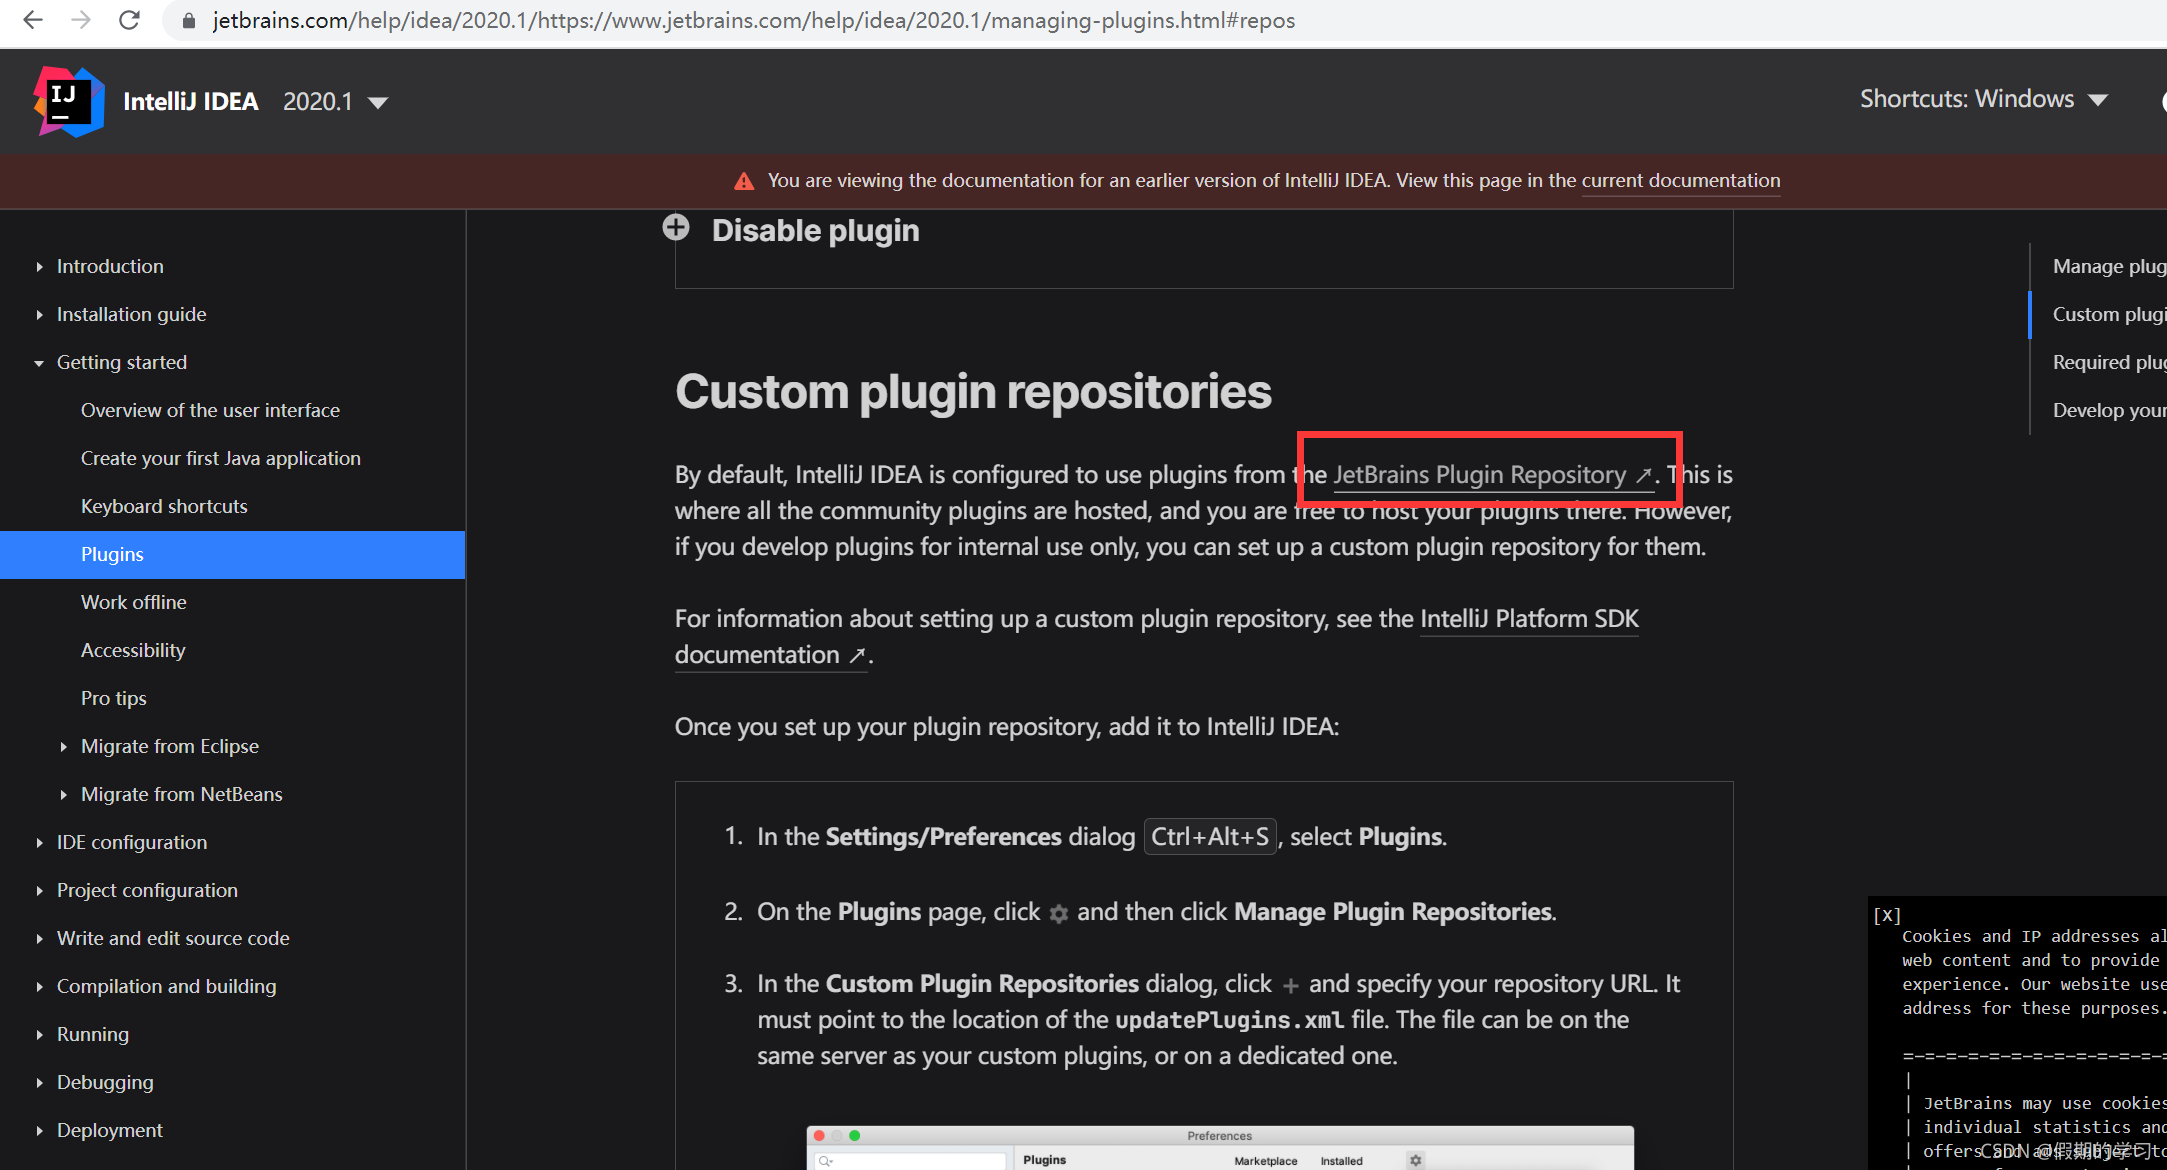The height and width of the screenshot is (1170, 2167).
Task: Expand the Running tree arrow
Action: click(x=39, y=1035)
